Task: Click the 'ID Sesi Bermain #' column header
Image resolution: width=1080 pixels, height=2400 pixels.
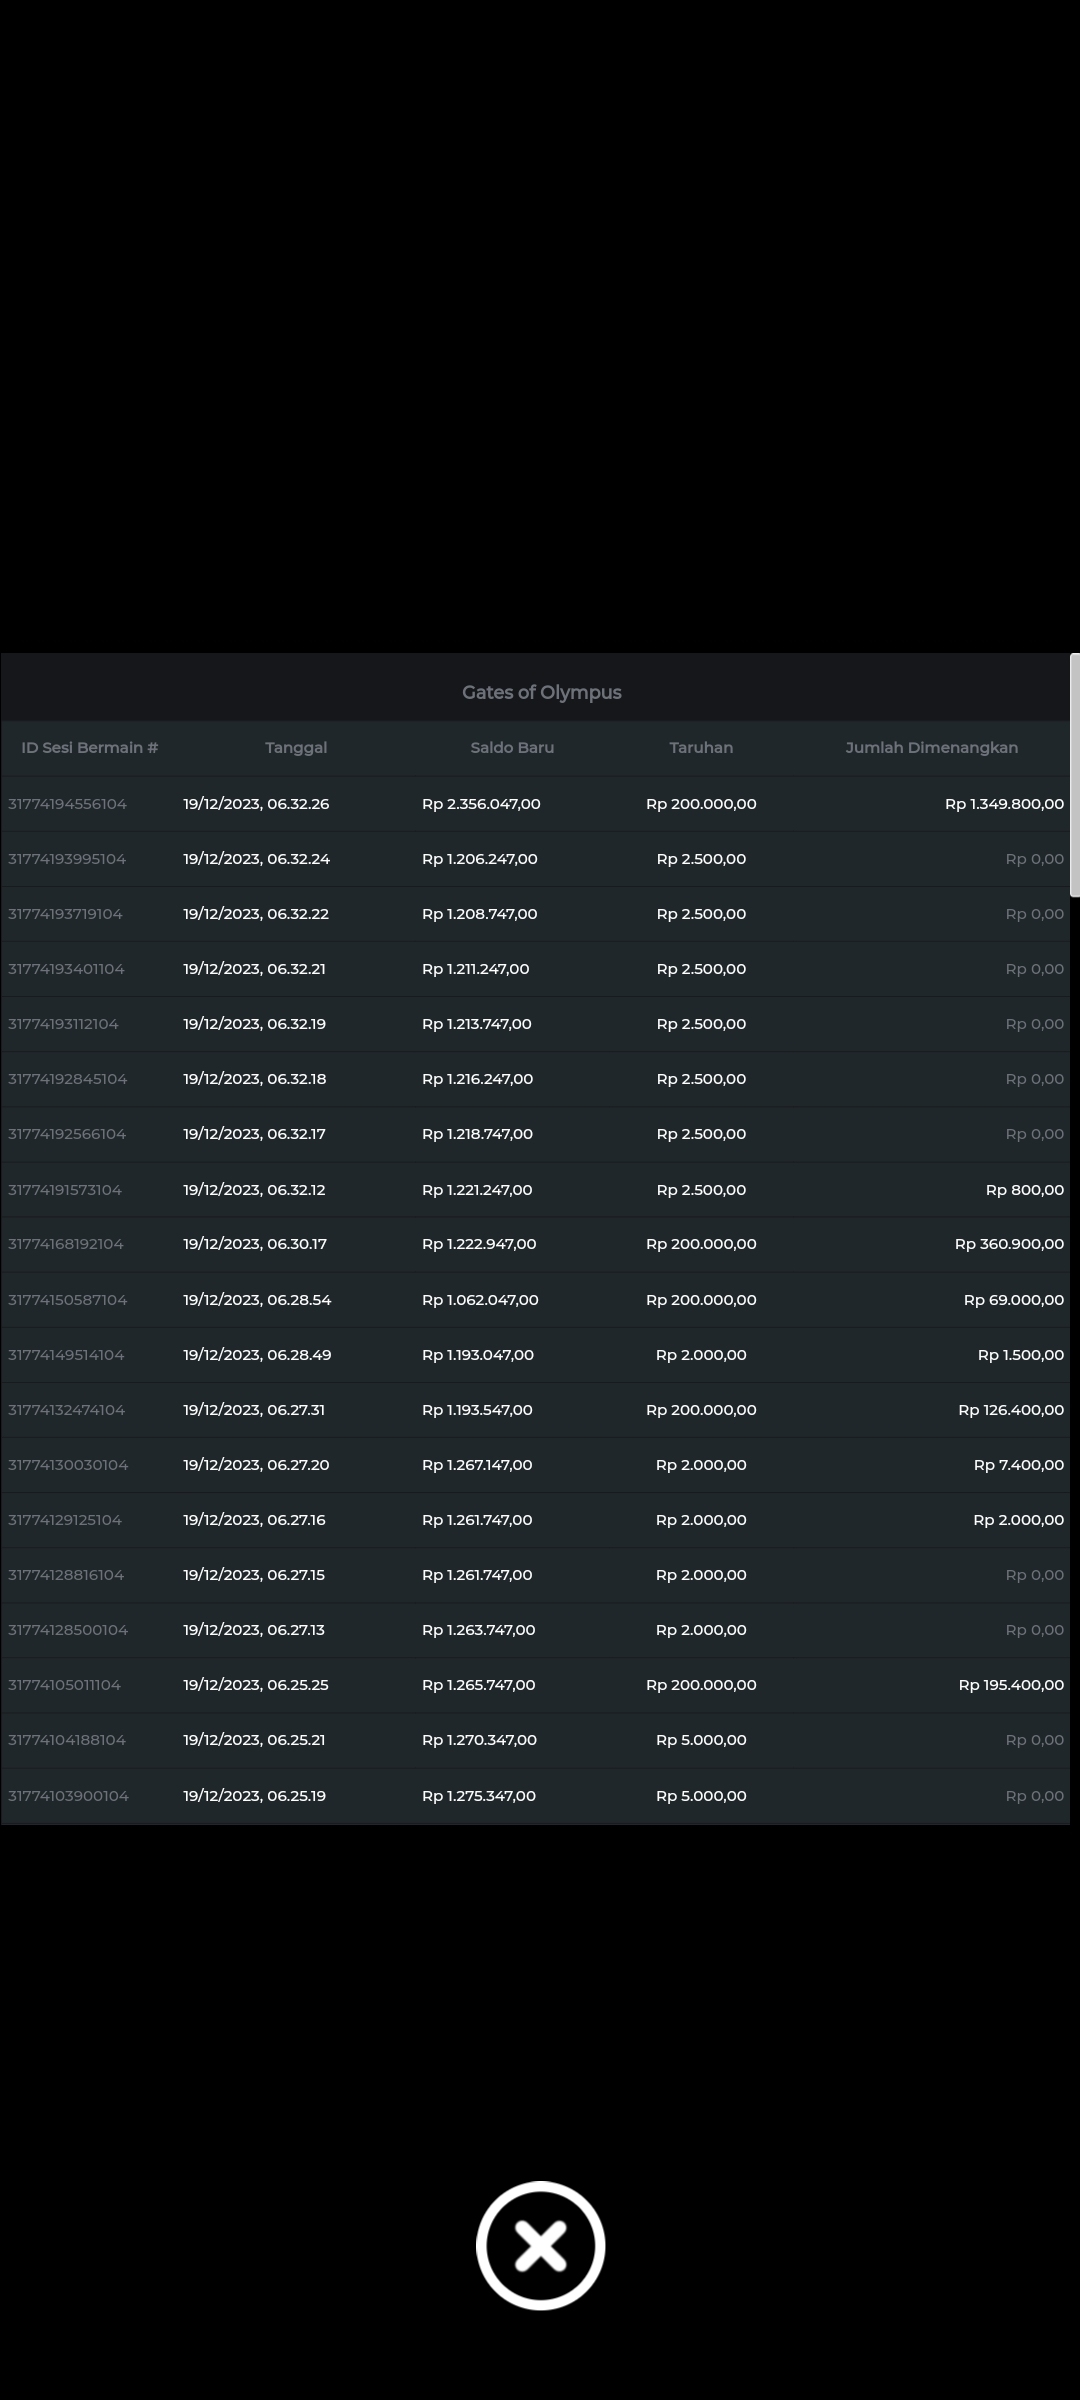Action: [90, 748]
